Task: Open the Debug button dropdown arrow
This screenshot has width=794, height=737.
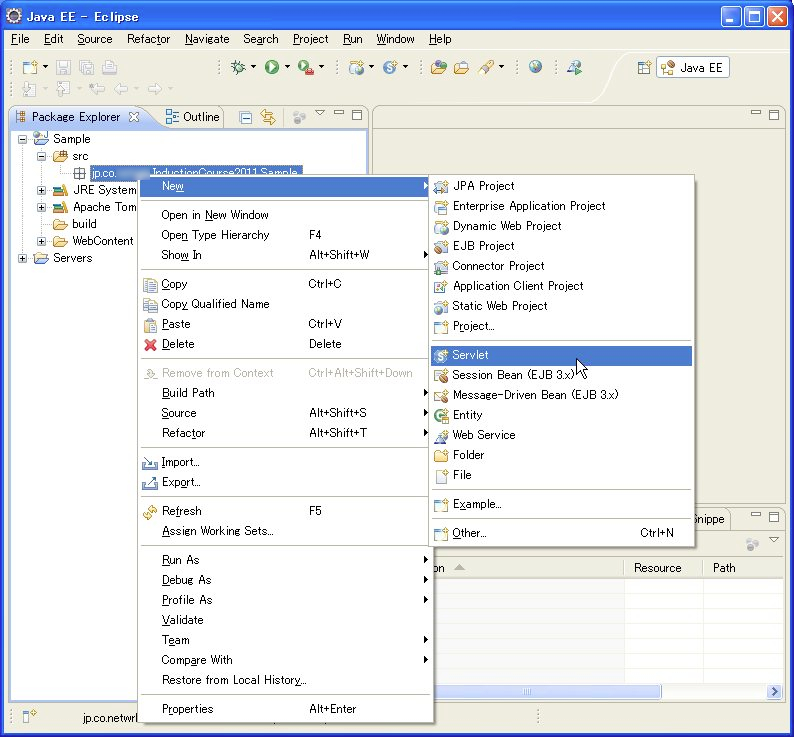Action: click(x=253, y=67)
